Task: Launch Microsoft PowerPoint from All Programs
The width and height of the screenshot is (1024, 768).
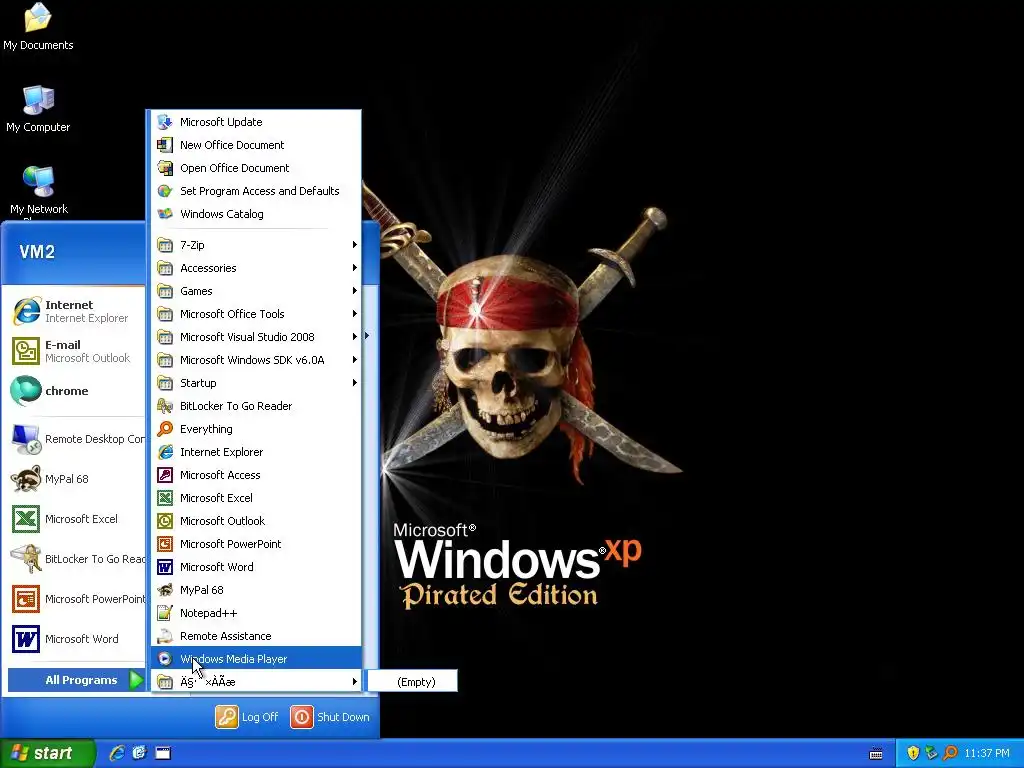Action: (256, 544)
